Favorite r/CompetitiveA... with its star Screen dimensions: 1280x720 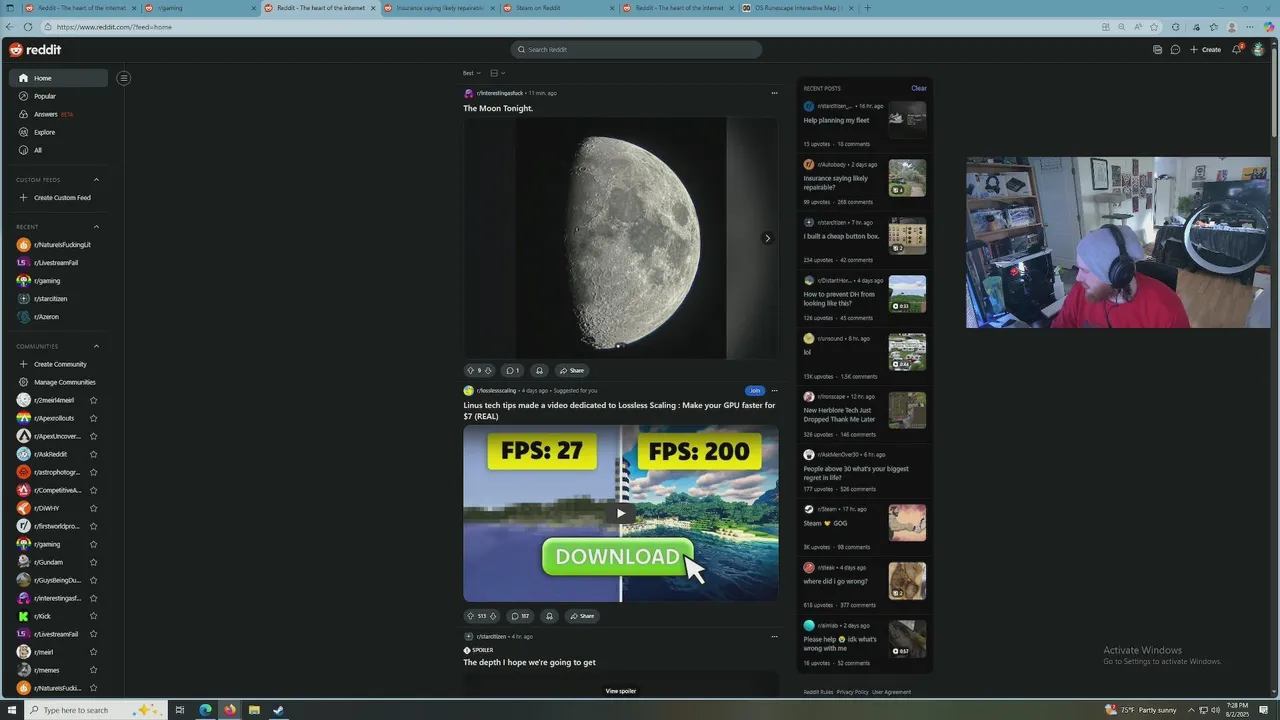point(93,490)
